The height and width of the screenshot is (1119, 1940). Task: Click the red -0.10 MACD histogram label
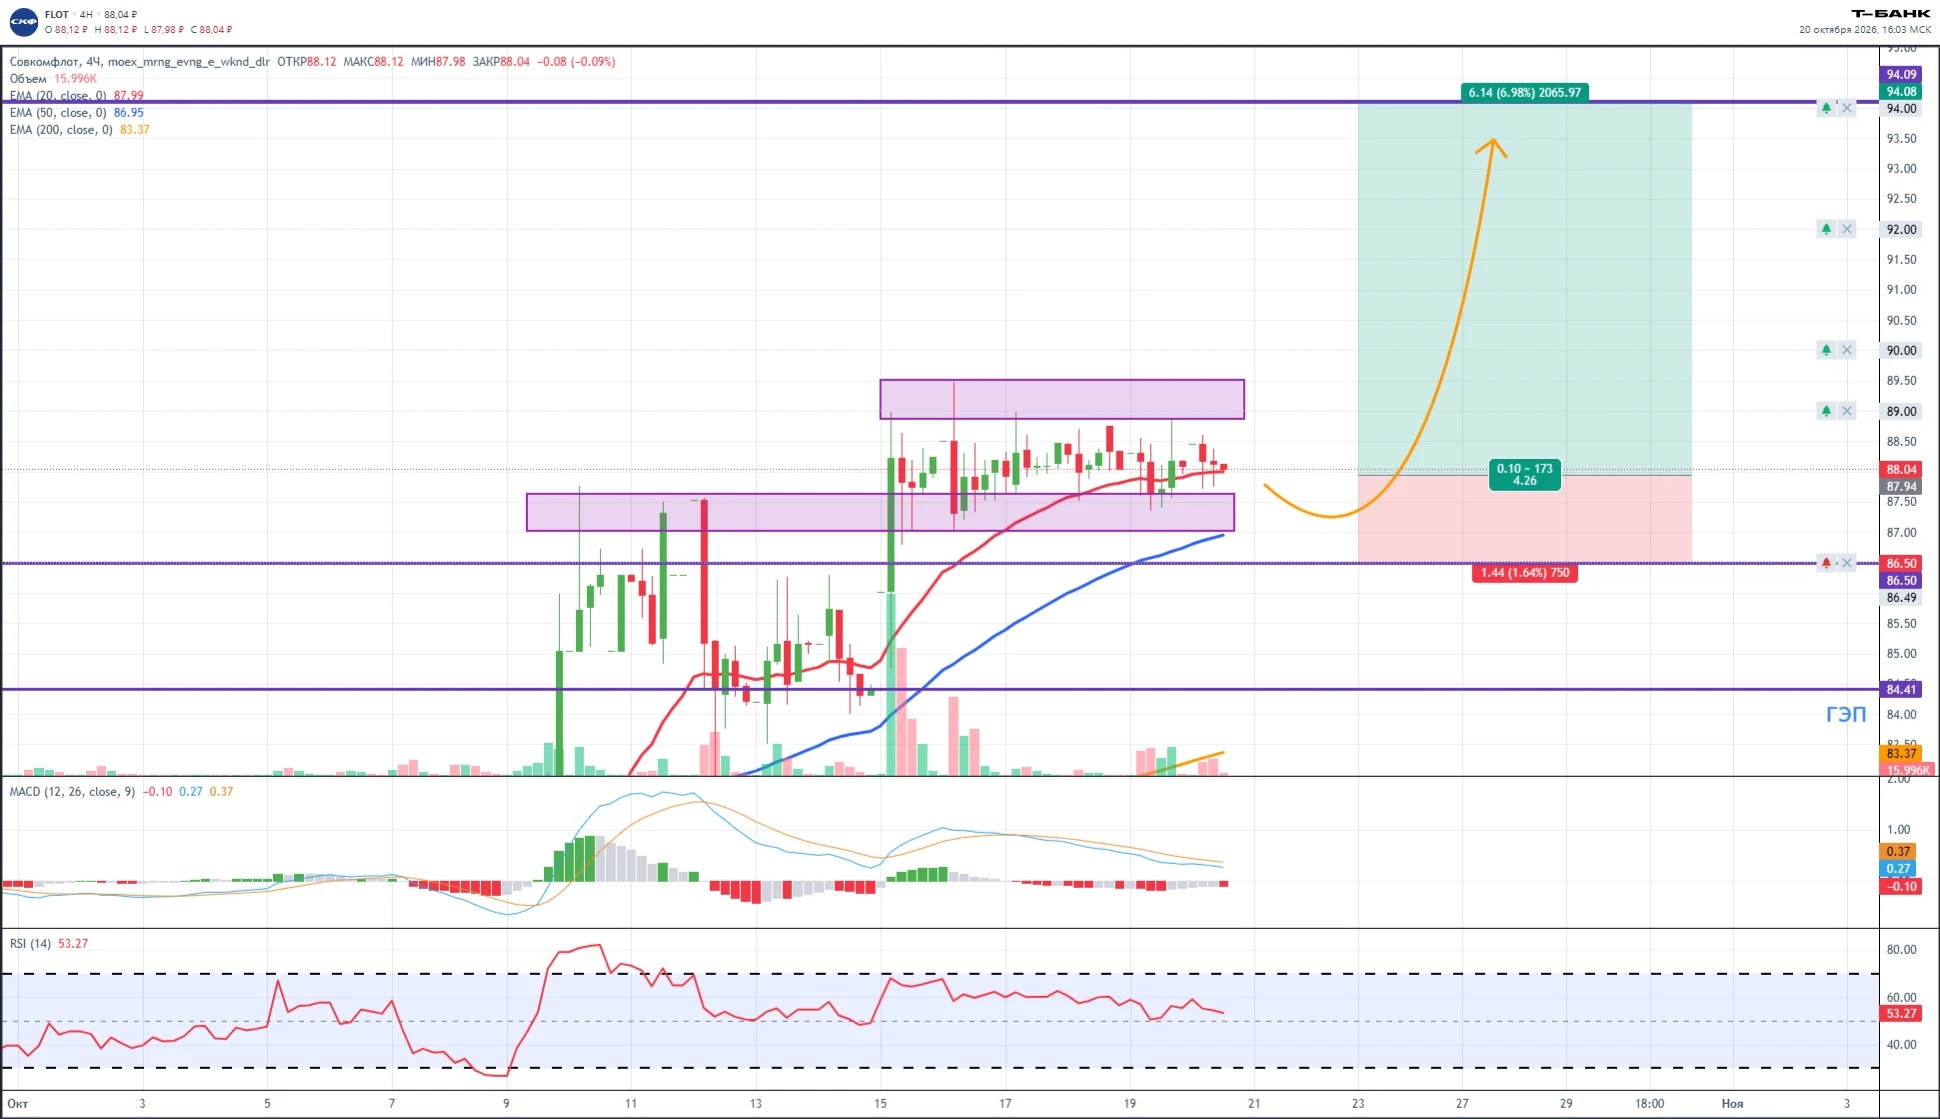[1901, 886]
